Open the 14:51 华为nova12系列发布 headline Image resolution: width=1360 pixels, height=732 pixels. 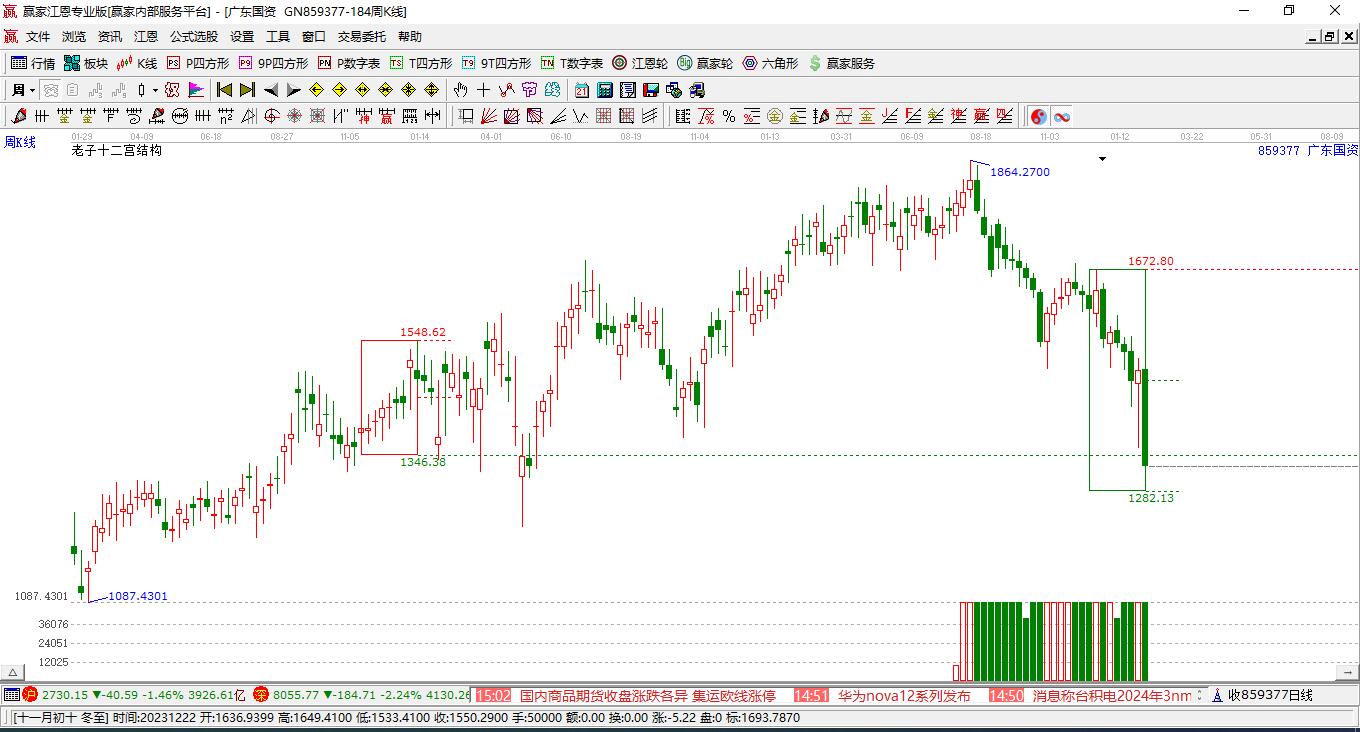(882, 695)
